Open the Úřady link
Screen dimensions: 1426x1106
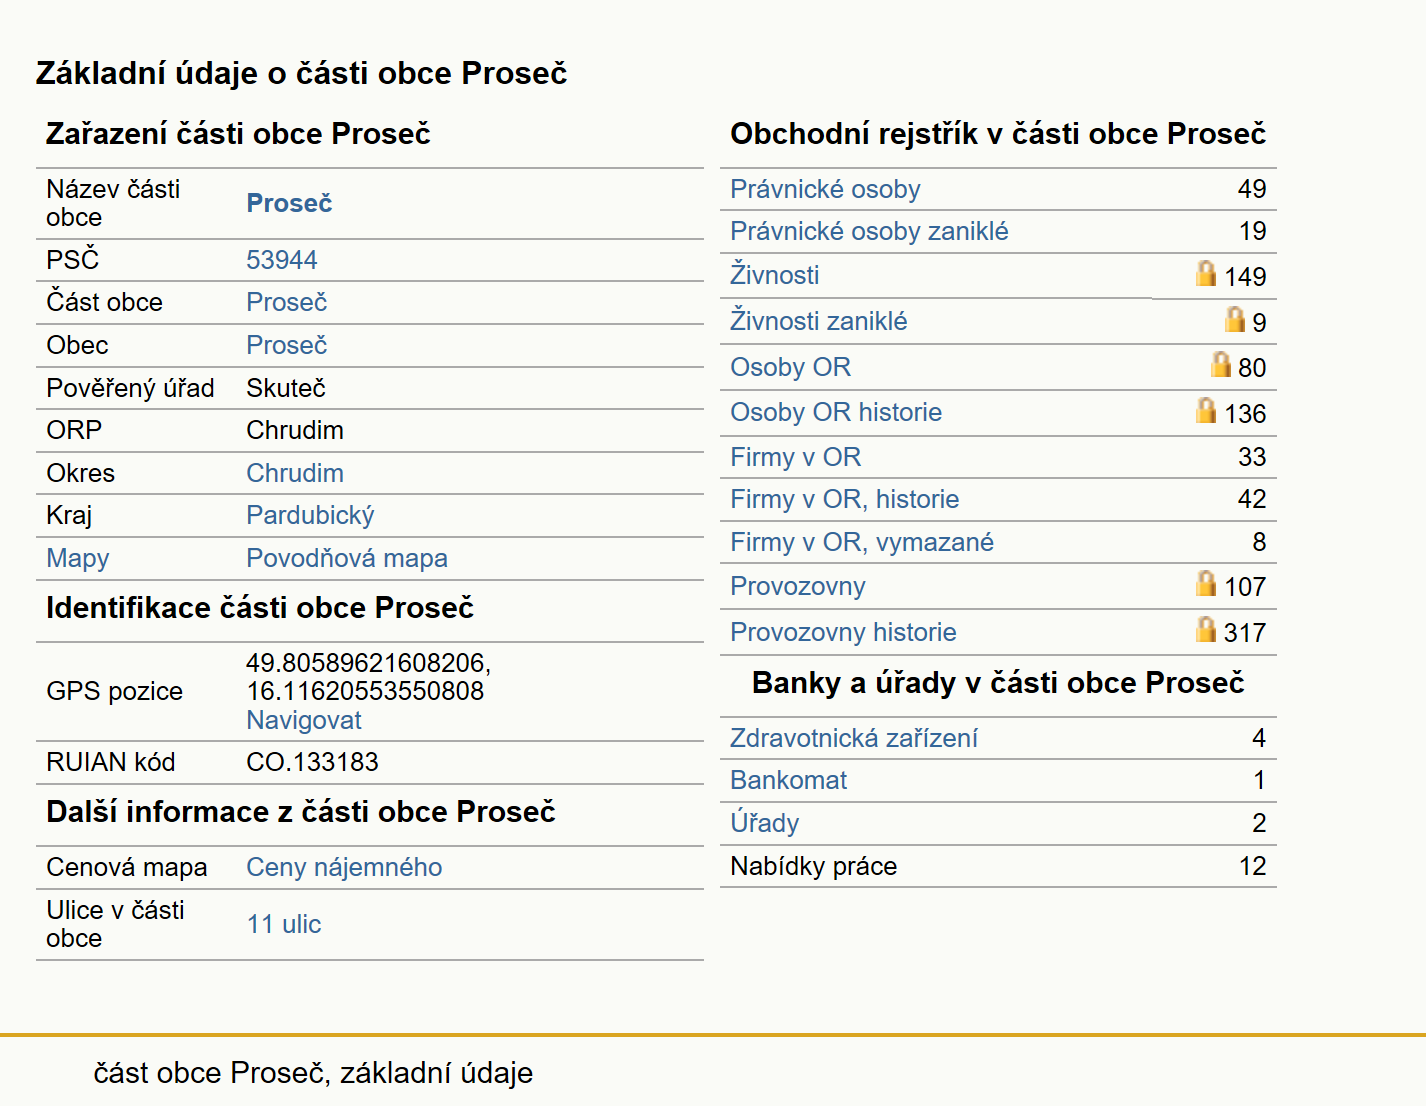point(765,823)
